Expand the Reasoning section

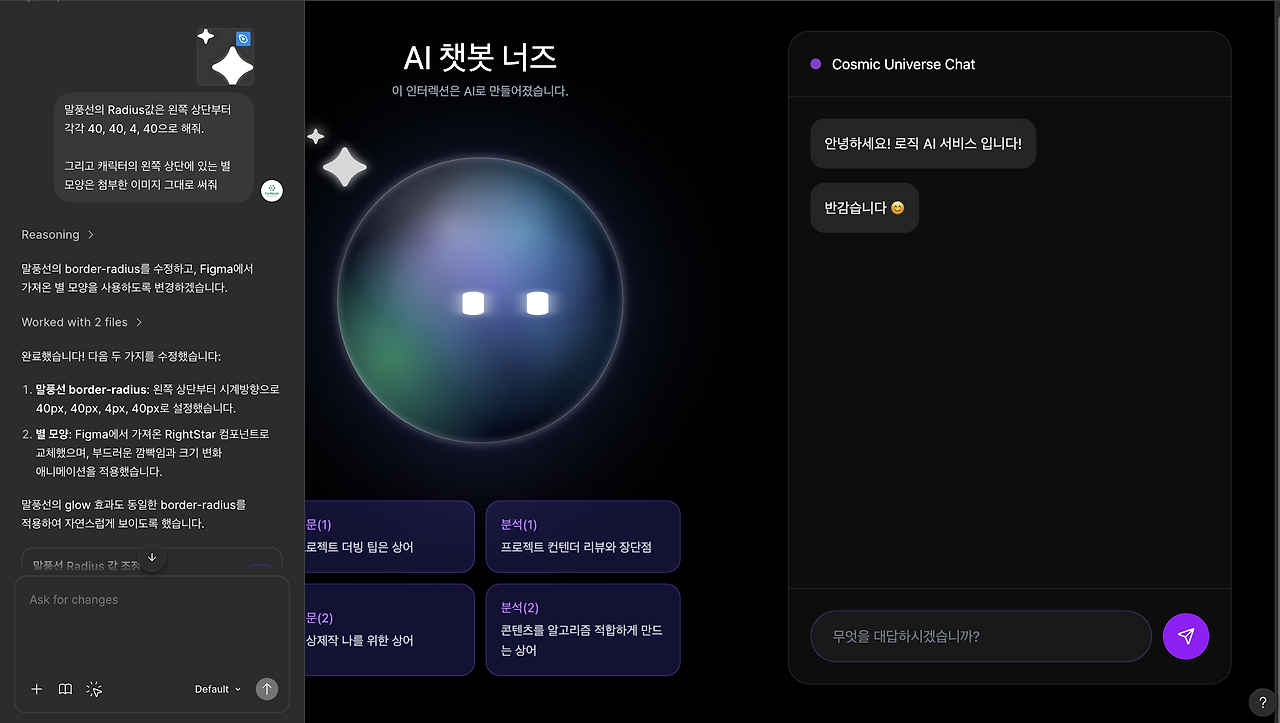click(58, 235)
